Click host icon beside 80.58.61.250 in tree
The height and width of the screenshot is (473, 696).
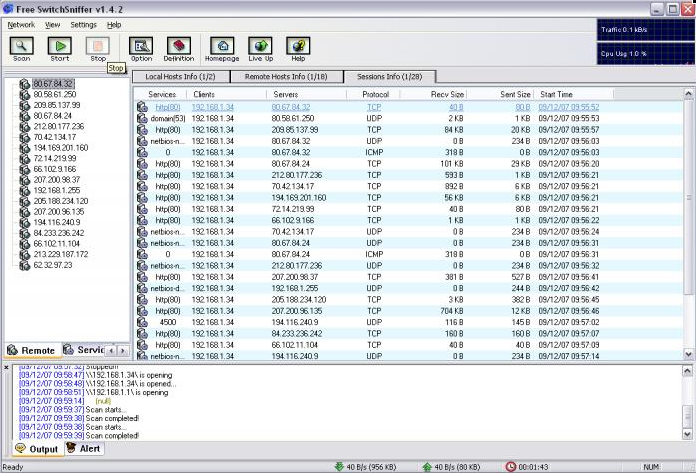[25, 95]
